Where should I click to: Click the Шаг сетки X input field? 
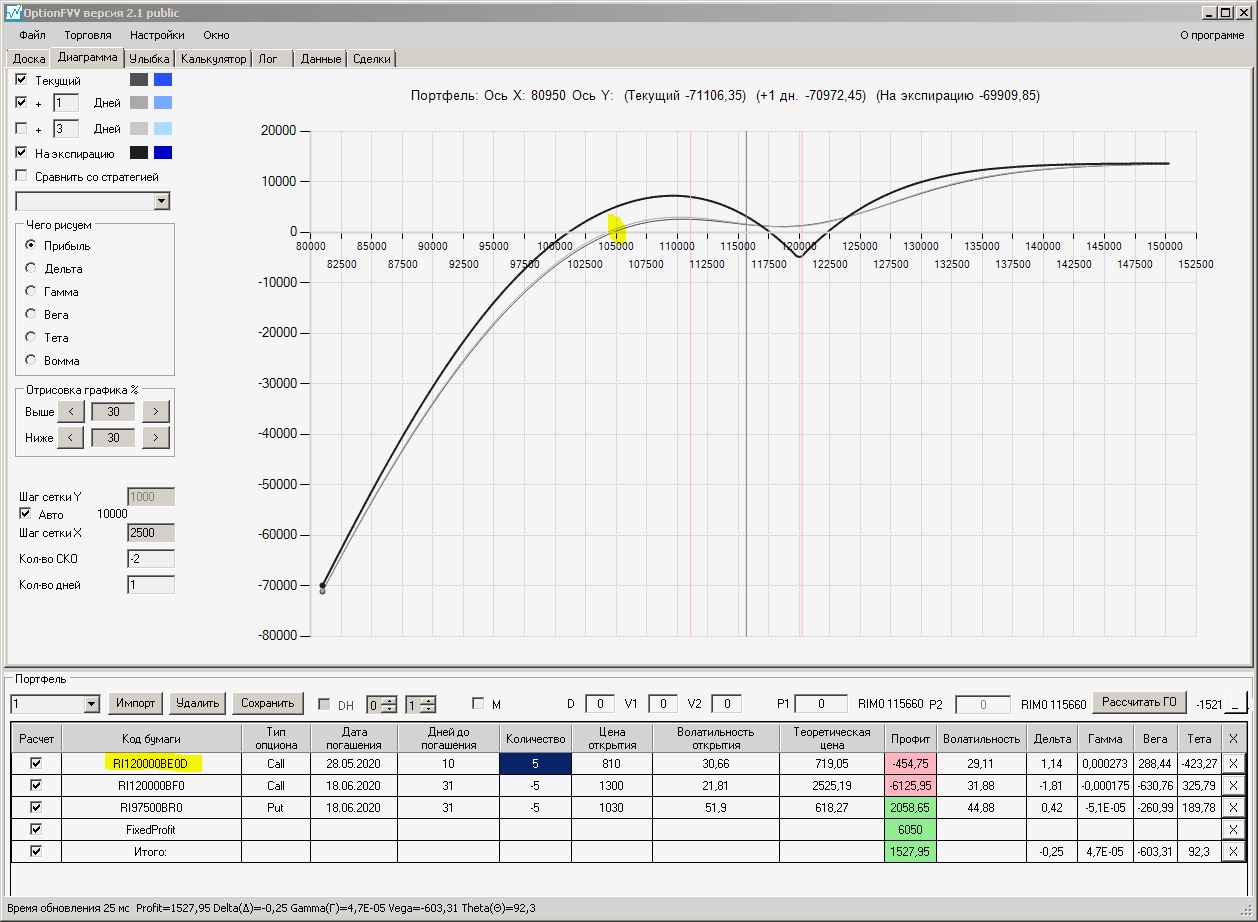coord(151,533)
